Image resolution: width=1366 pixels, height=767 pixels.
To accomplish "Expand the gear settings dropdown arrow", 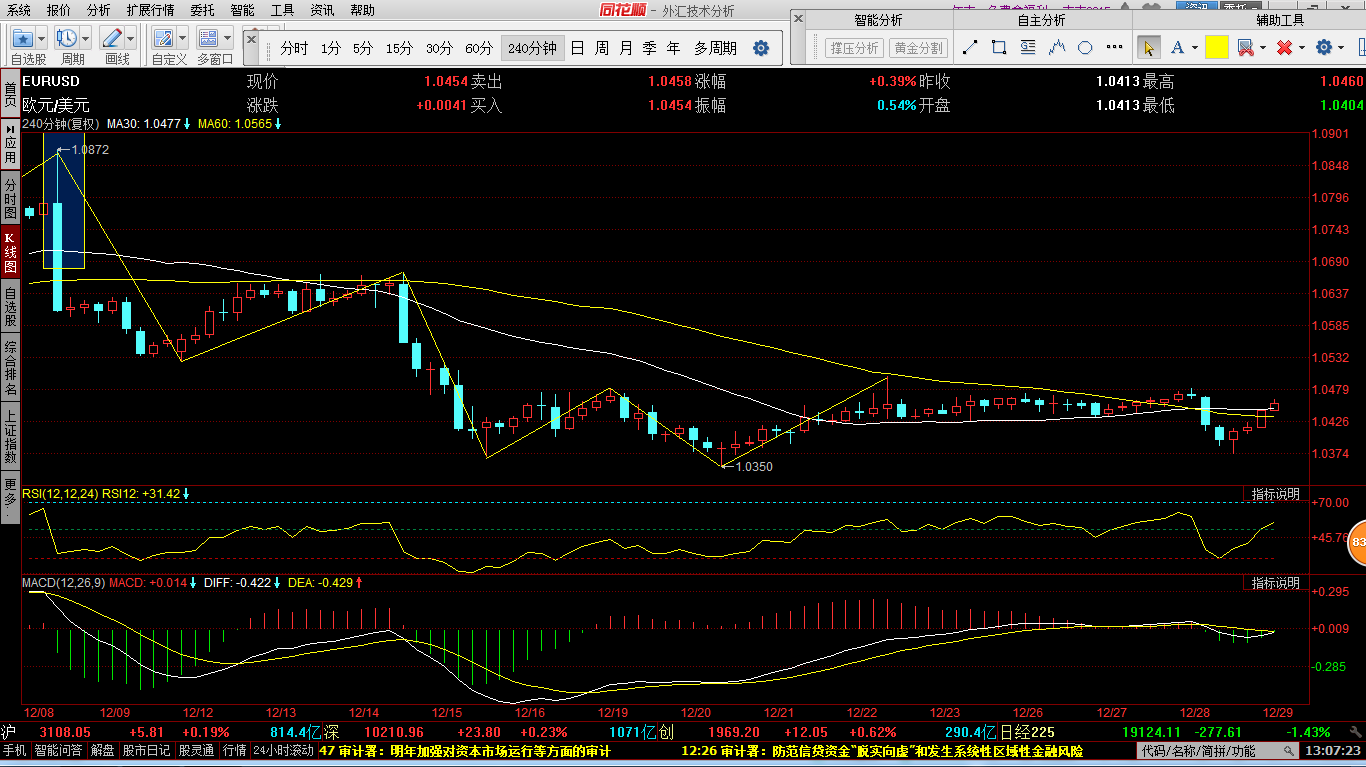I will (x=1341, y=48).
